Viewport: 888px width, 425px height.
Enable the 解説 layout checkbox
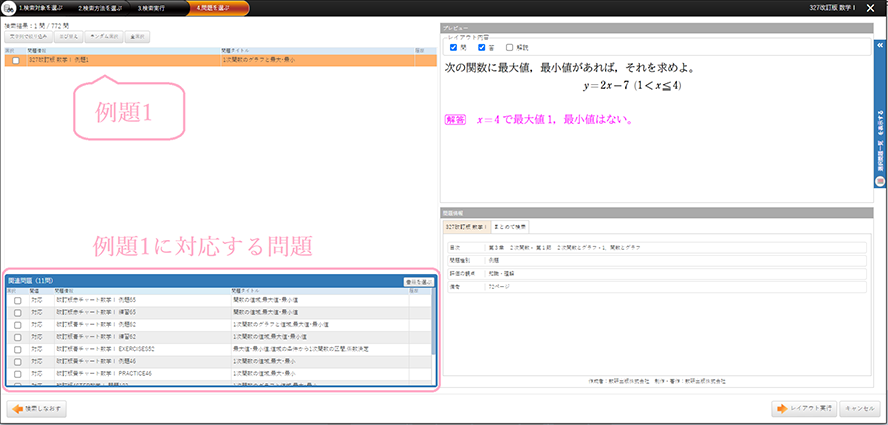(x=510, y=47)
